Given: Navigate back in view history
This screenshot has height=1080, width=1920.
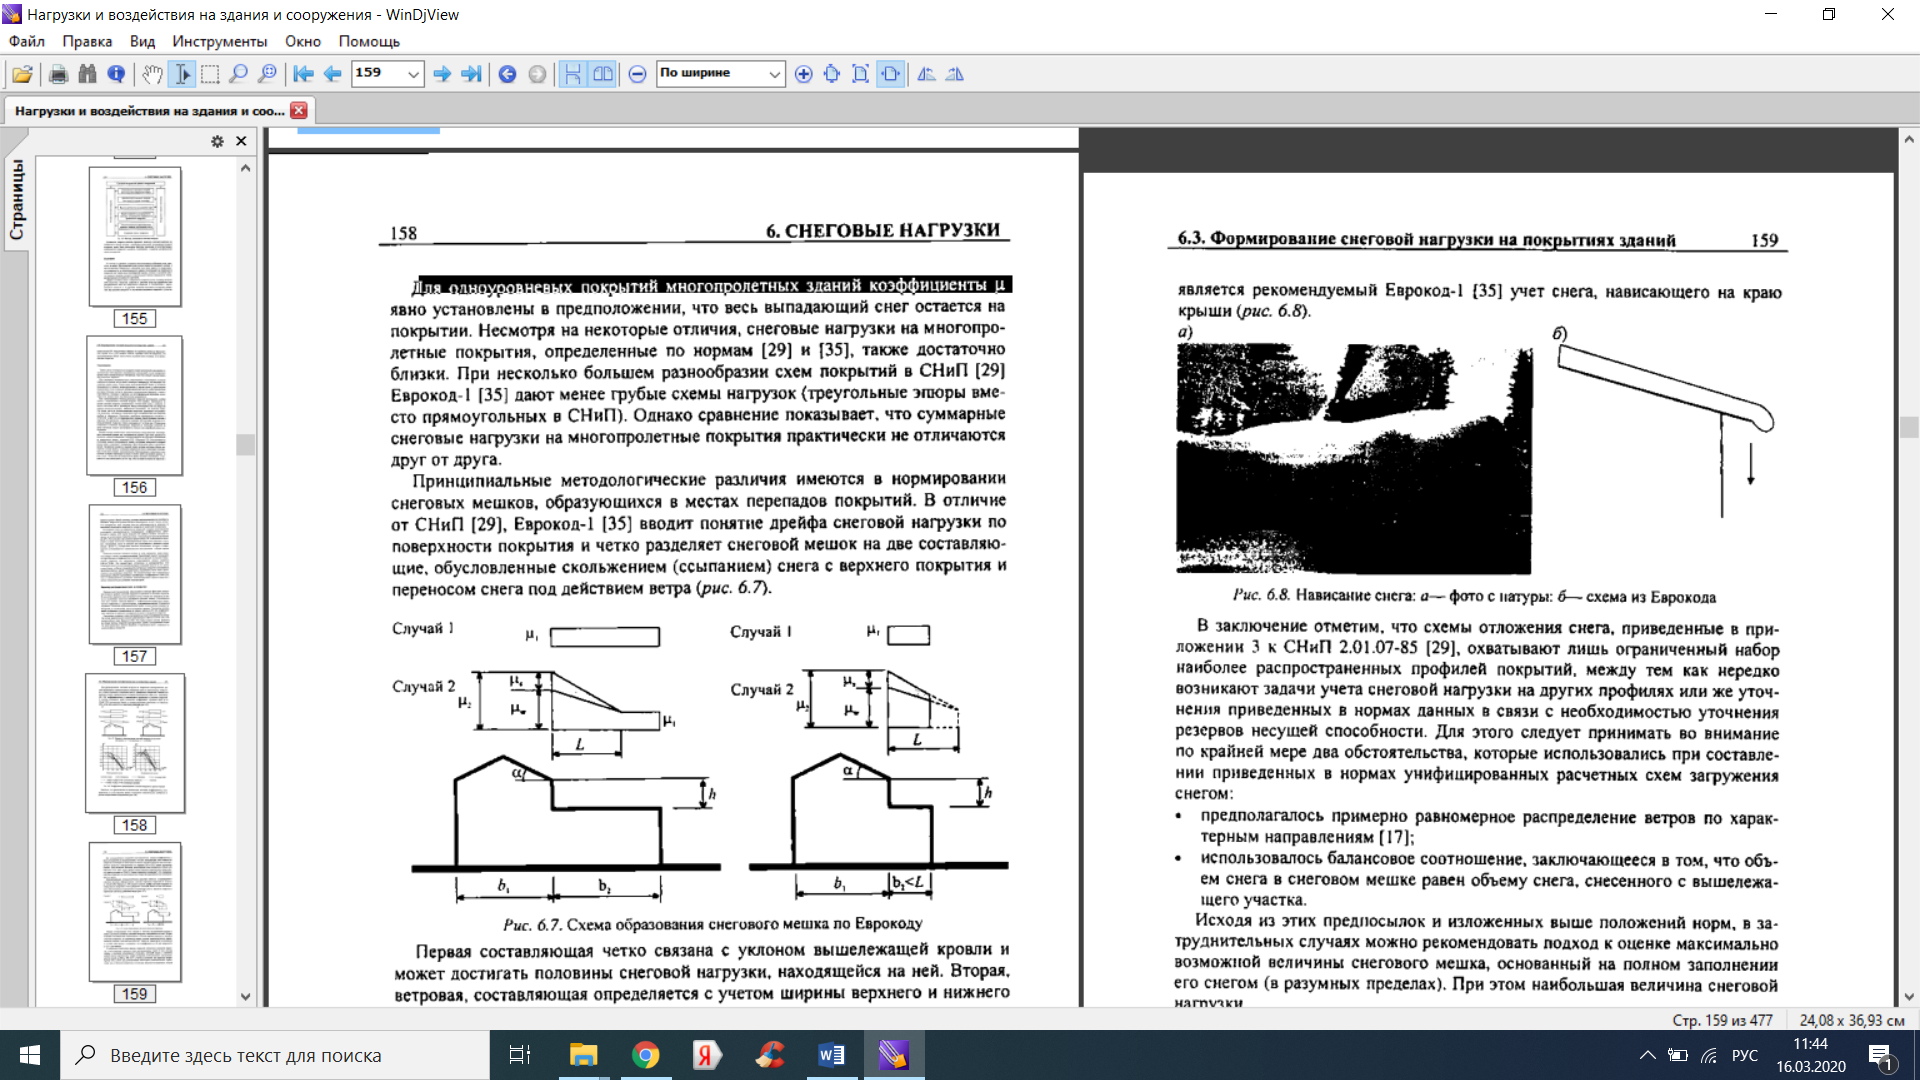Looking at the screenshot, I should pyautogui.click(x=507, y=74).
